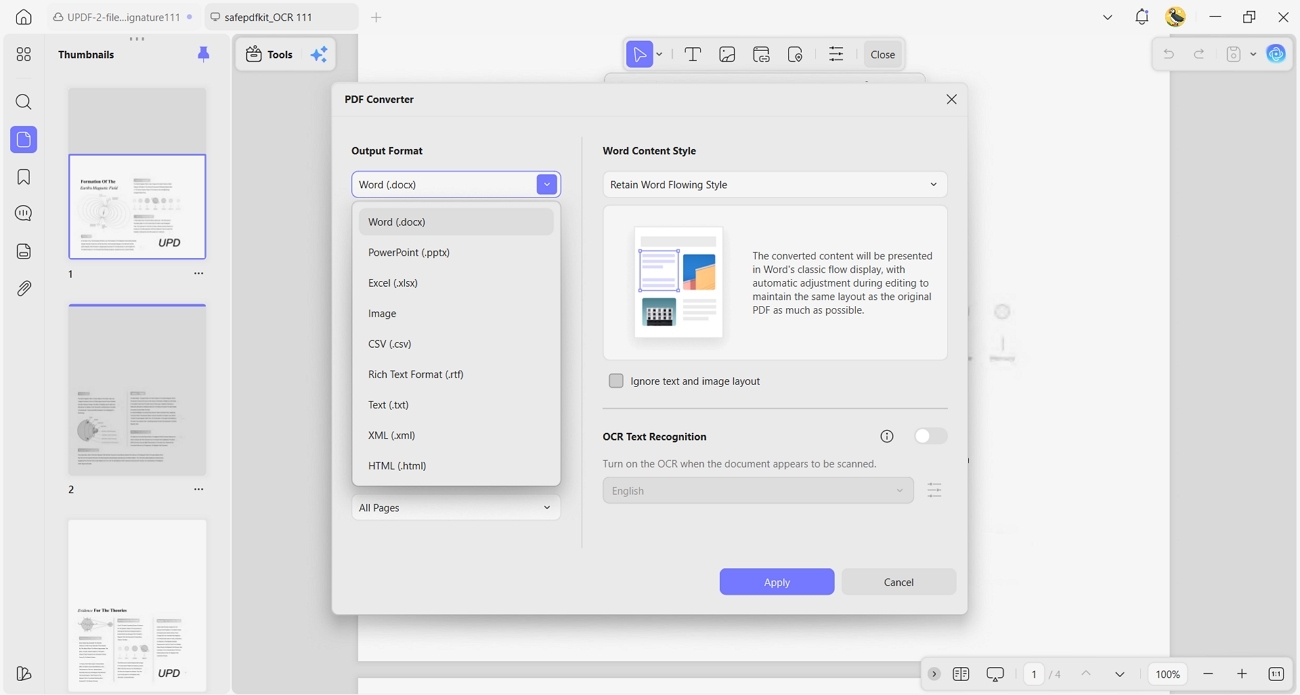Viewport: 1300px width, 695px height.
Task: Switch to the UPDF-2-file signature111 tab
Action: pos(123,17)
